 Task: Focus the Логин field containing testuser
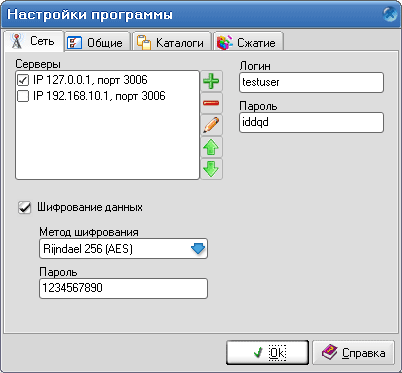[311, 82]
